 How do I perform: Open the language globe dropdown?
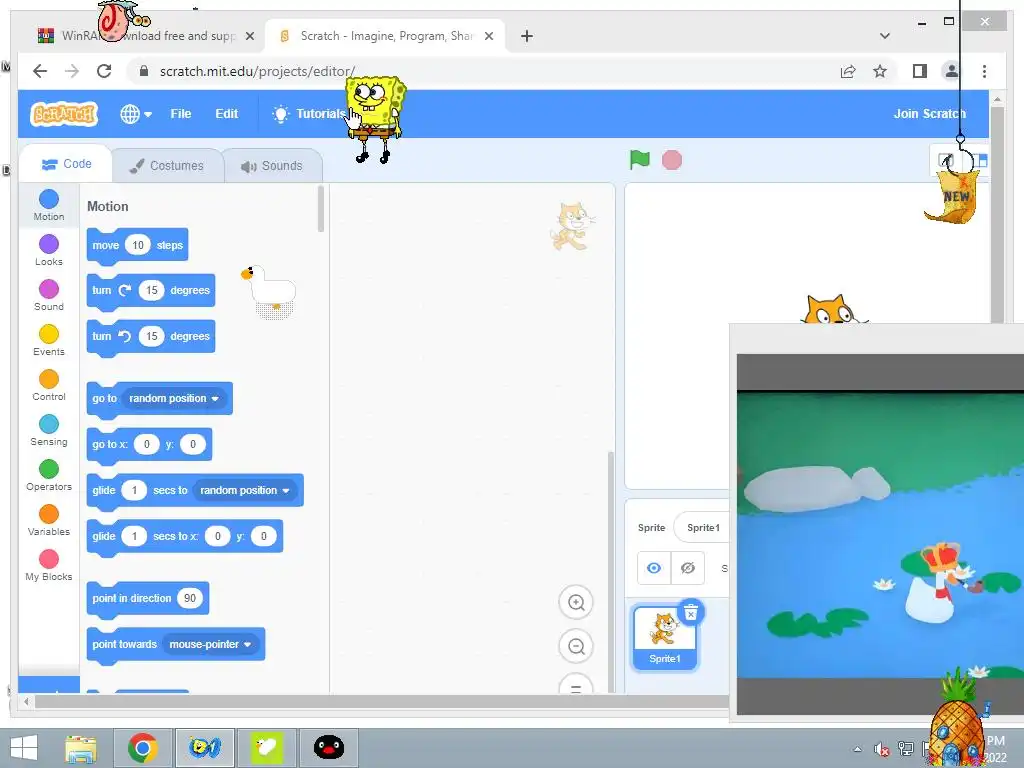click(136, 114)
